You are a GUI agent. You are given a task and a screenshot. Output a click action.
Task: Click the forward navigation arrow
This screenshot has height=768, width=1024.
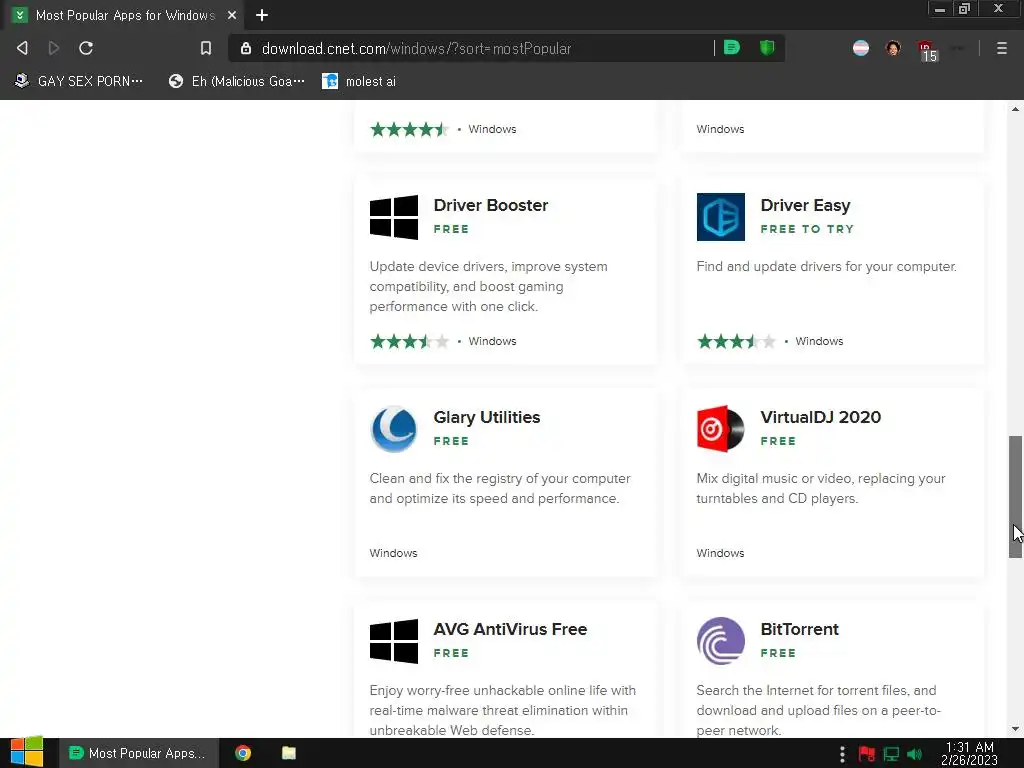[54, 48]
